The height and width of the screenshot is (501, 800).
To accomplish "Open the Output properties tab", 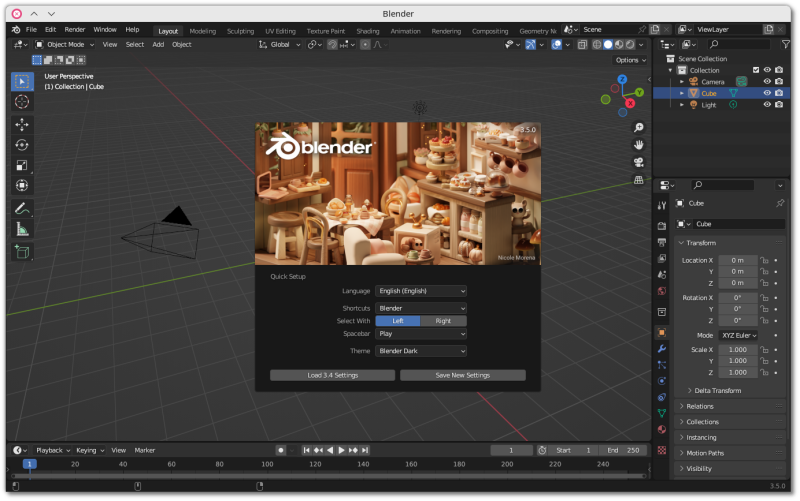I will (662, 242).
